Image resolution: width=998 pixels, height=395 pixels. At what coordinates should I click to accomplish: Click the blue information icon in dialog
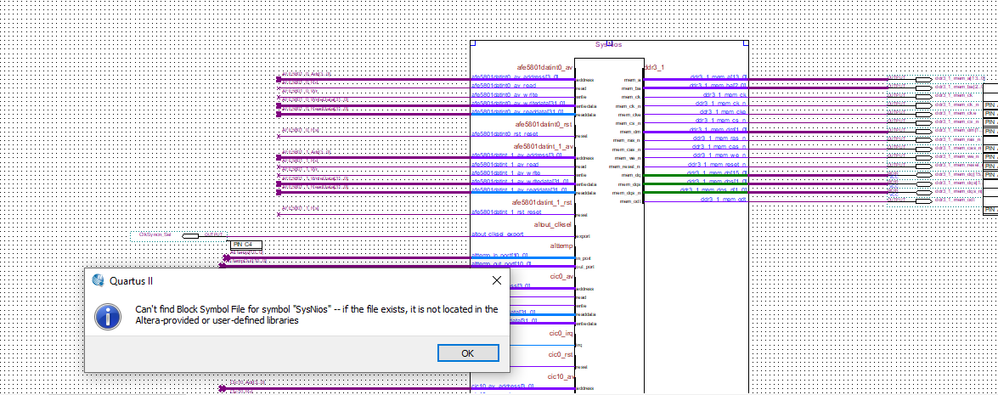108,316
